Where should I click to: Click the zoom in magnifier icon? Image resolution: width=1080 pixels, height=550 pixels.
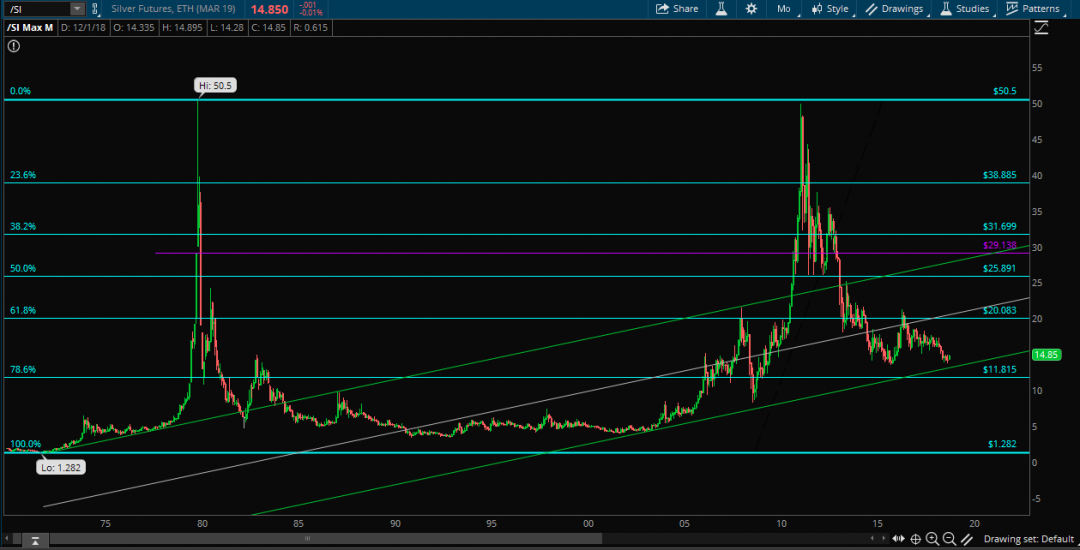click(x=933, y=539)
